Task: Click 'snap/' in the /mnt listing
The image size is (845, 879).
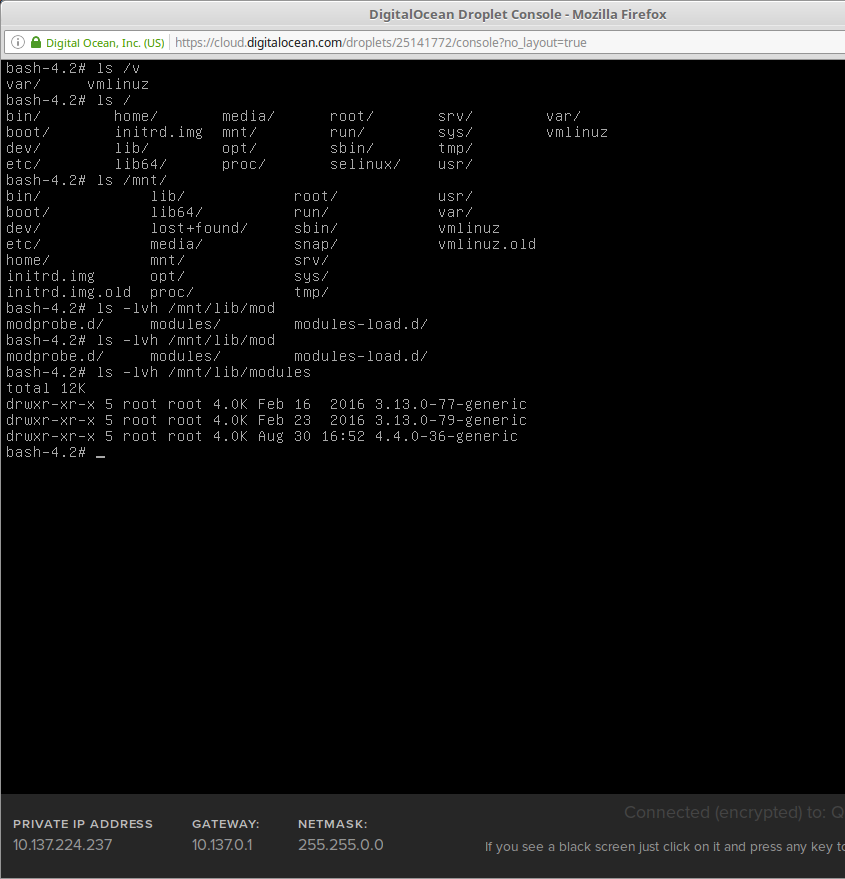Action: pyautogui.click(x=316, y=244)
